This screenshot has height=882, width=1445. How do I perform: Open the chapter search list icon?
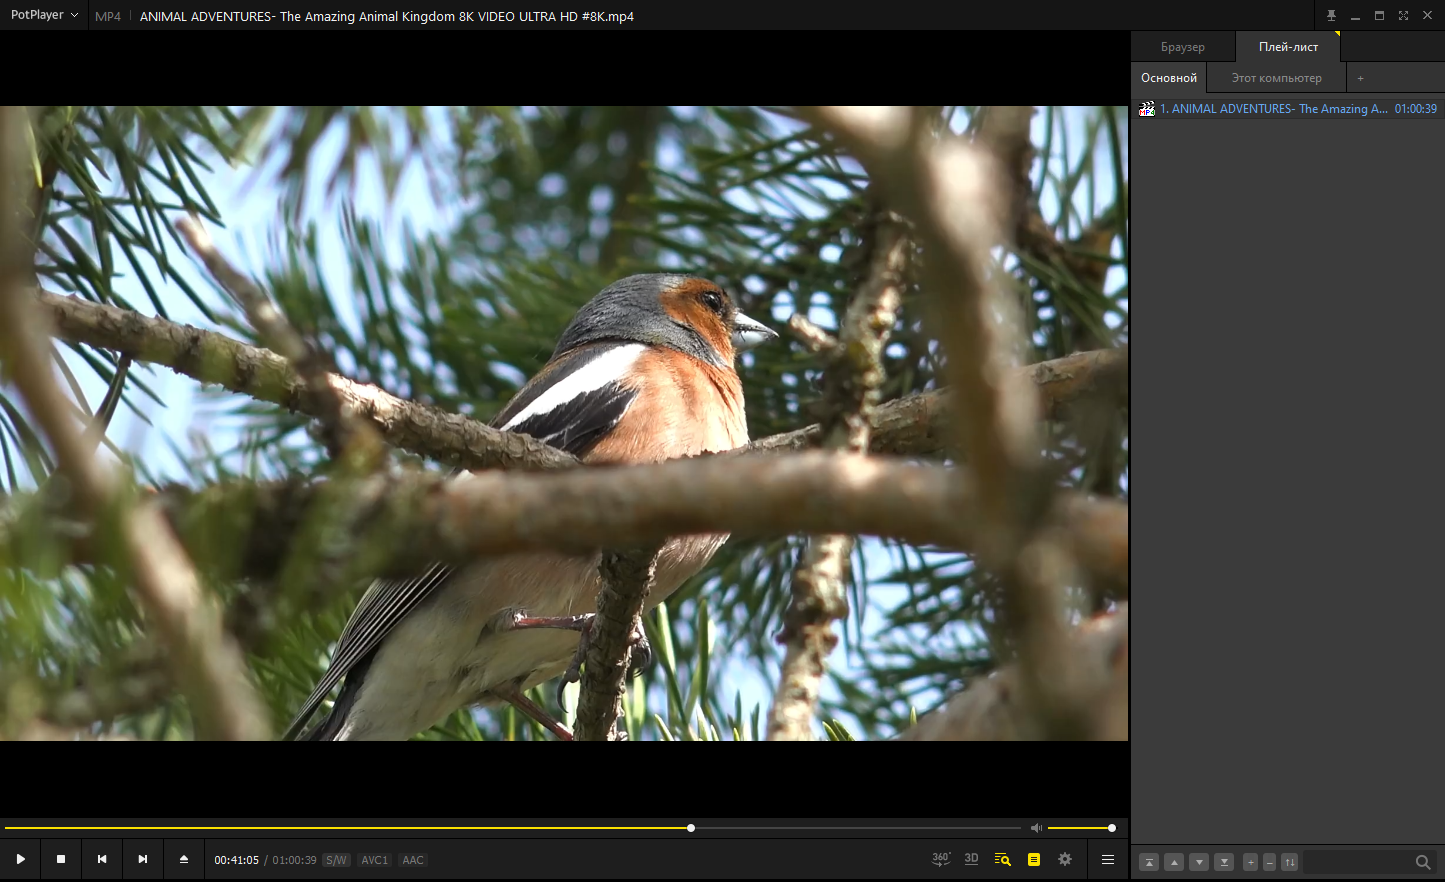click(1002, 859)
